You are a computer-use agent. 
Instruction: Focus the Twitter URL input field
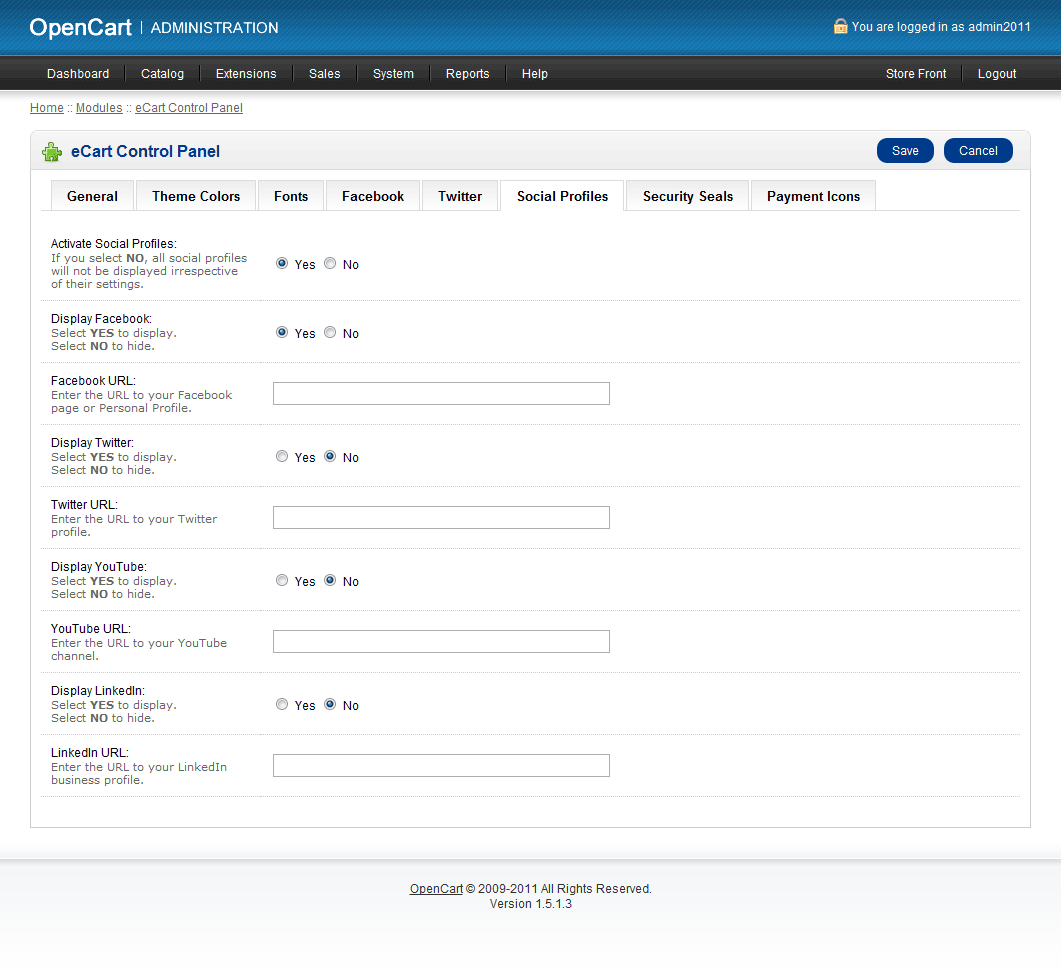(441, 517)
